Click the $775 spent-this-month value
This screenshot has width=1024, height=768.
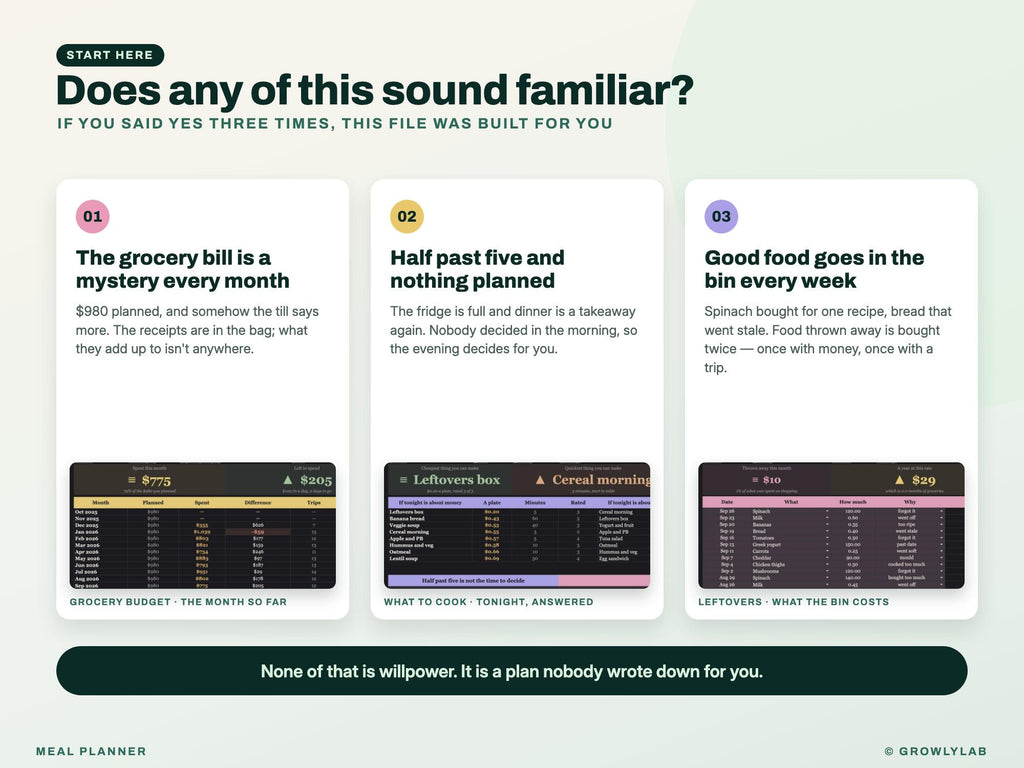[156, 481]
